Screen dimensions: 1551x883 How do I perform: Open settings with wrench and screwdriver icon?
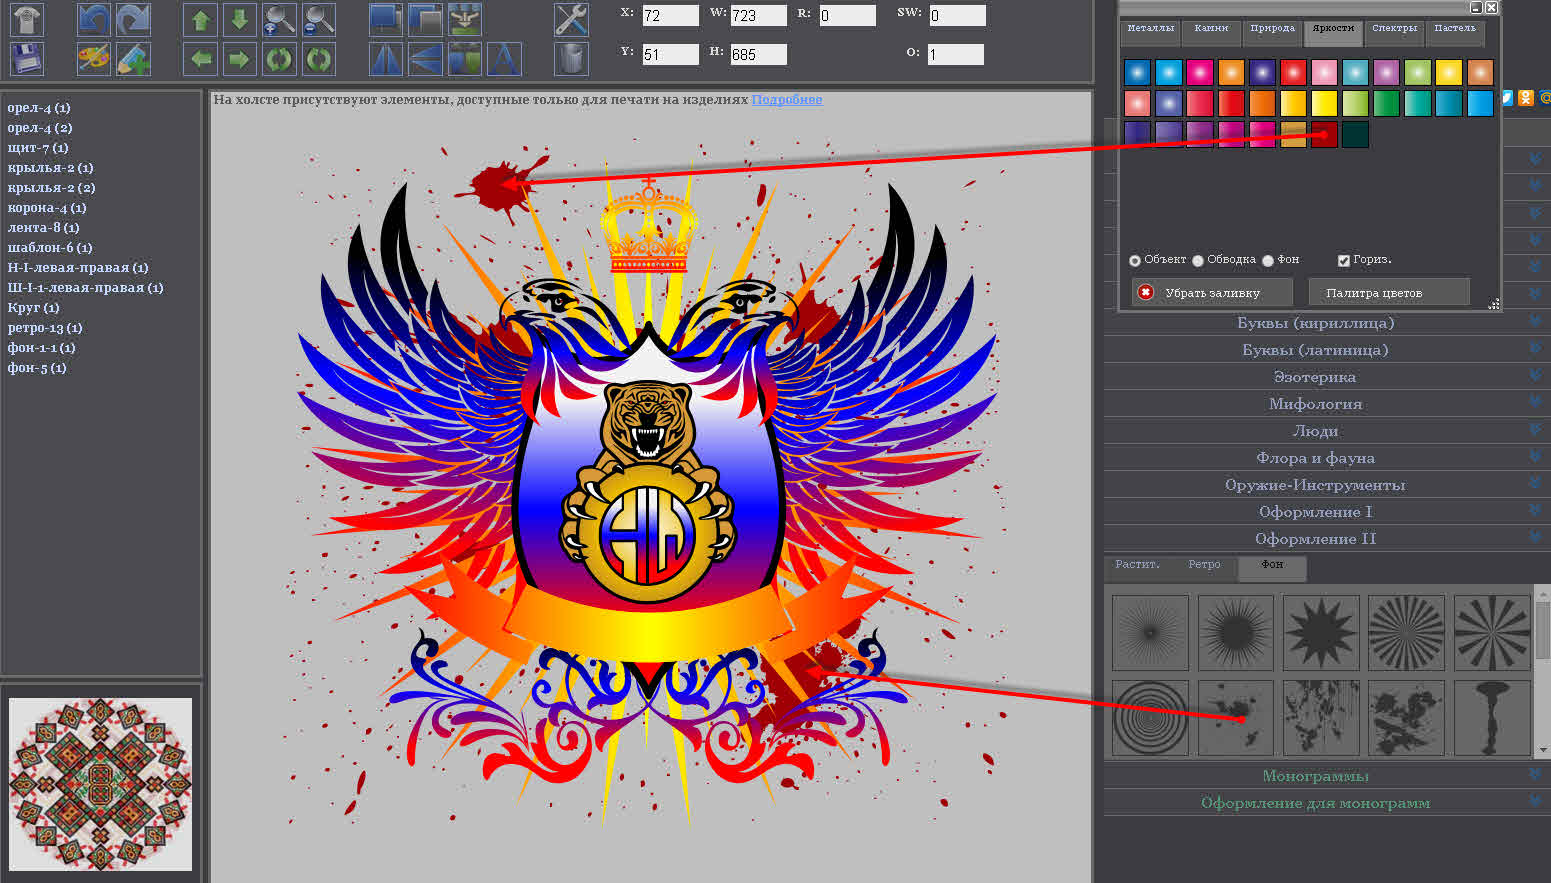[x=571, y=19]
